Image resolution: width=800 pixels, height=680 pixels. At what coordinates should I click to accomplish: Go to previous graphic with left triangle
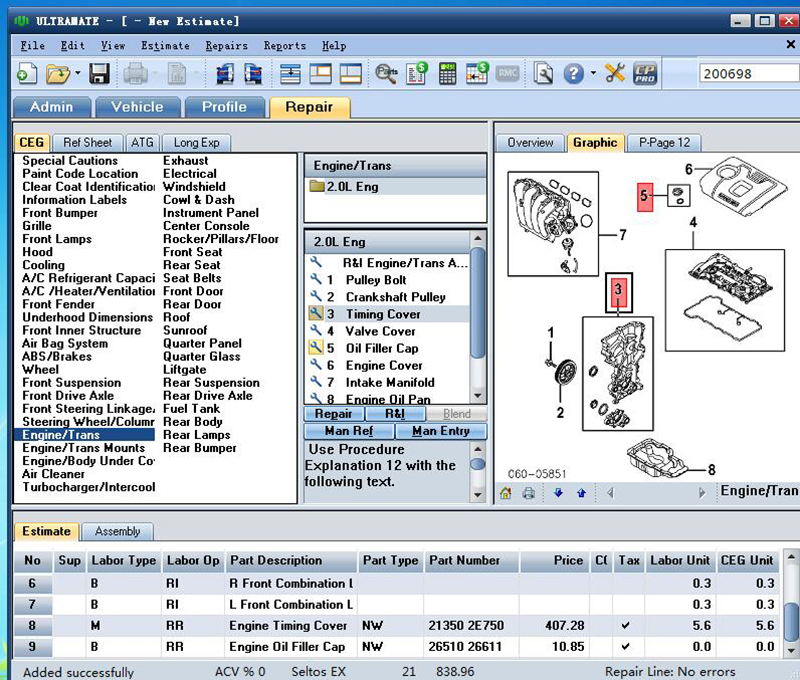coord(610,493)
